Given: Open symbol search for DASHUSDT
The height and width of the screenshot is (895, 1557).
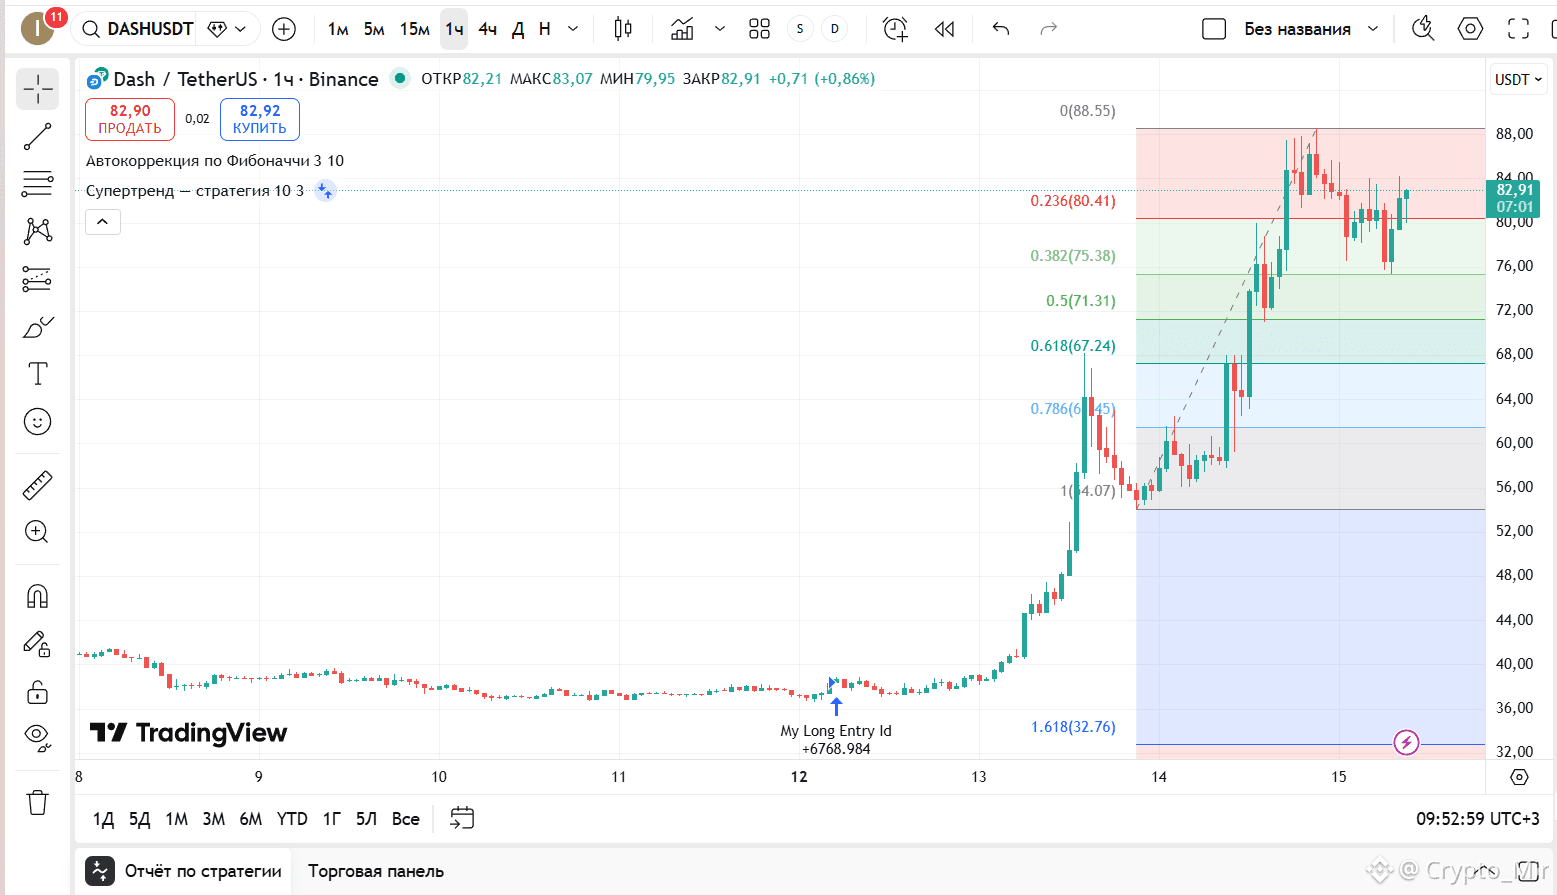Looking at the screenshot, I should point(137,29).
